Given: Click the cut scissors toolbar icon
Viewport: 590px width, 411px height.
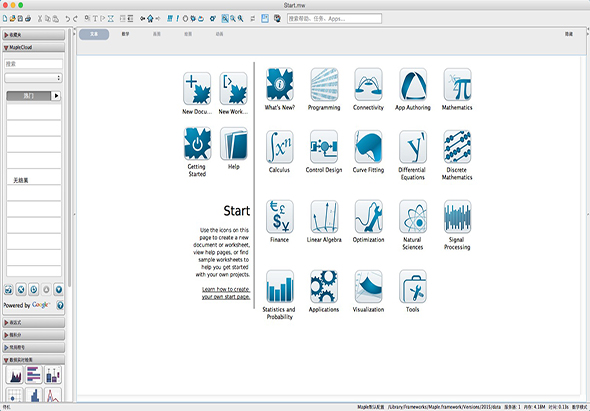Looking at the screenshot, I should [40, 18].
